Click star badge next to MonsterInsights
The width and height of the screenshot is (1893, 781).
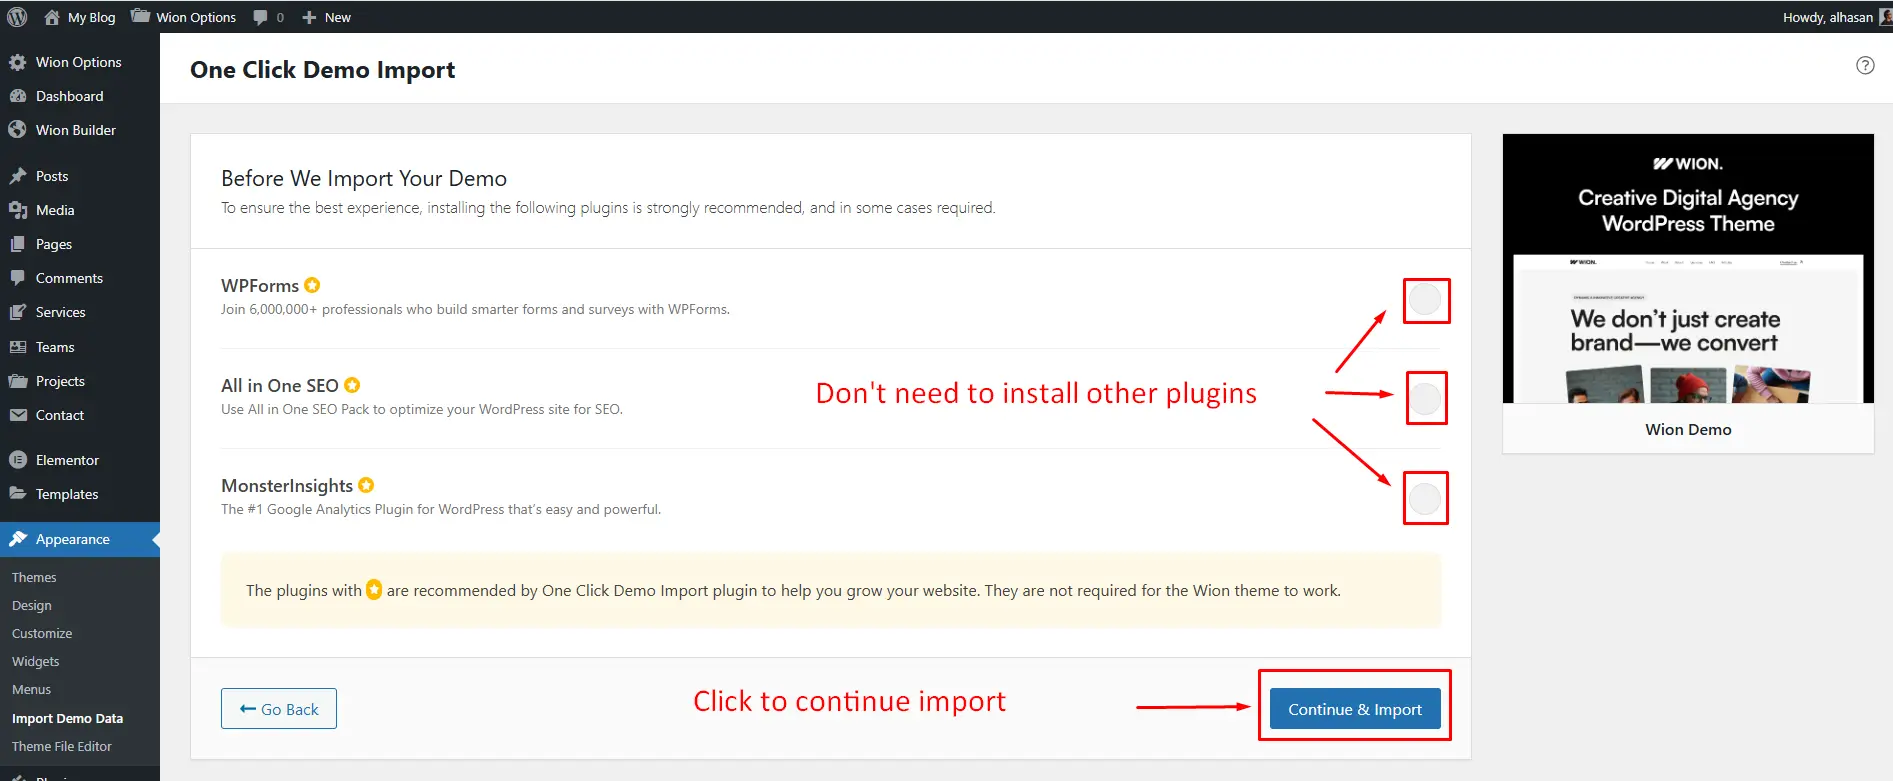point(366,485)
